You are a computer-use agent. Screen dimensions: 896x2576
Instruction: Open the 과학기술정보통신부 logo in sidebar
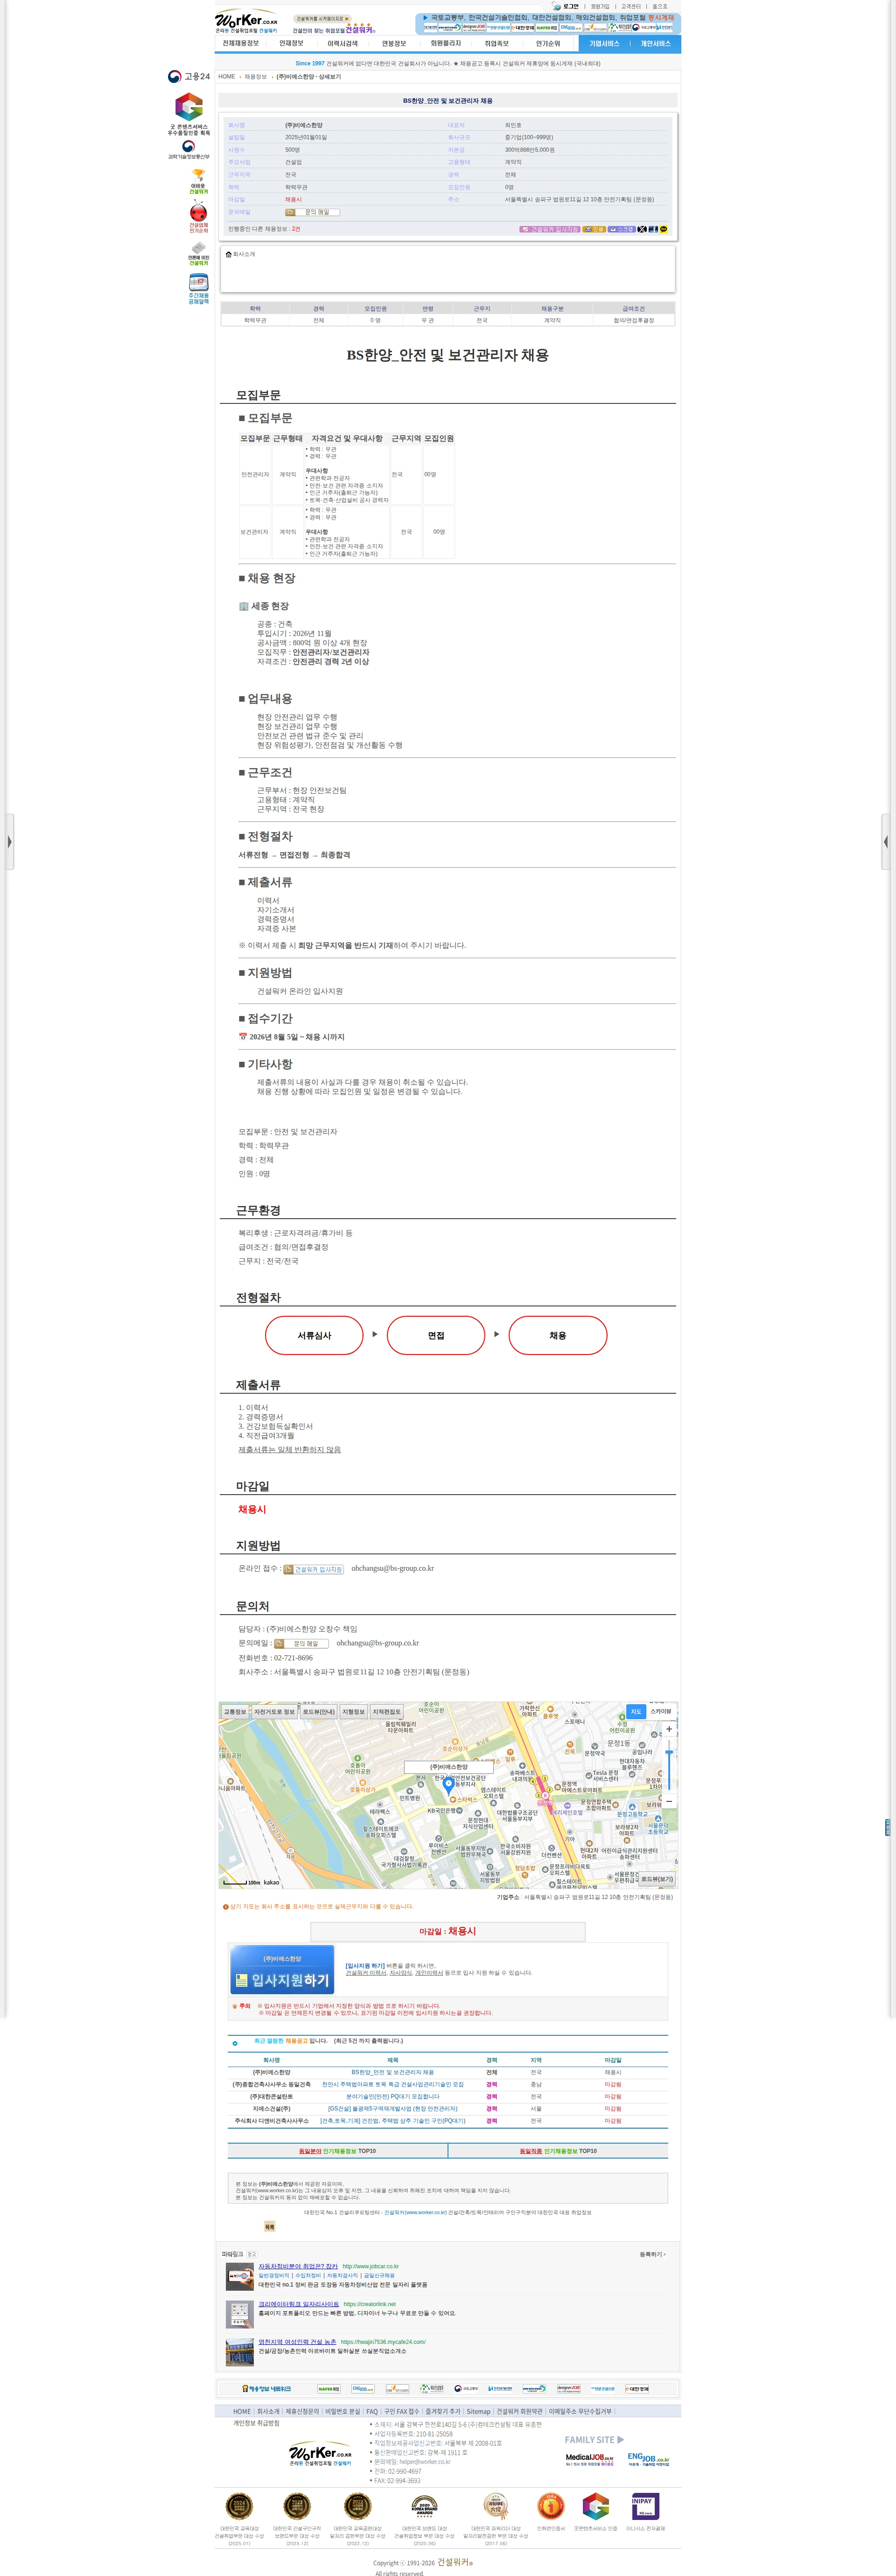tap(189, 149)
